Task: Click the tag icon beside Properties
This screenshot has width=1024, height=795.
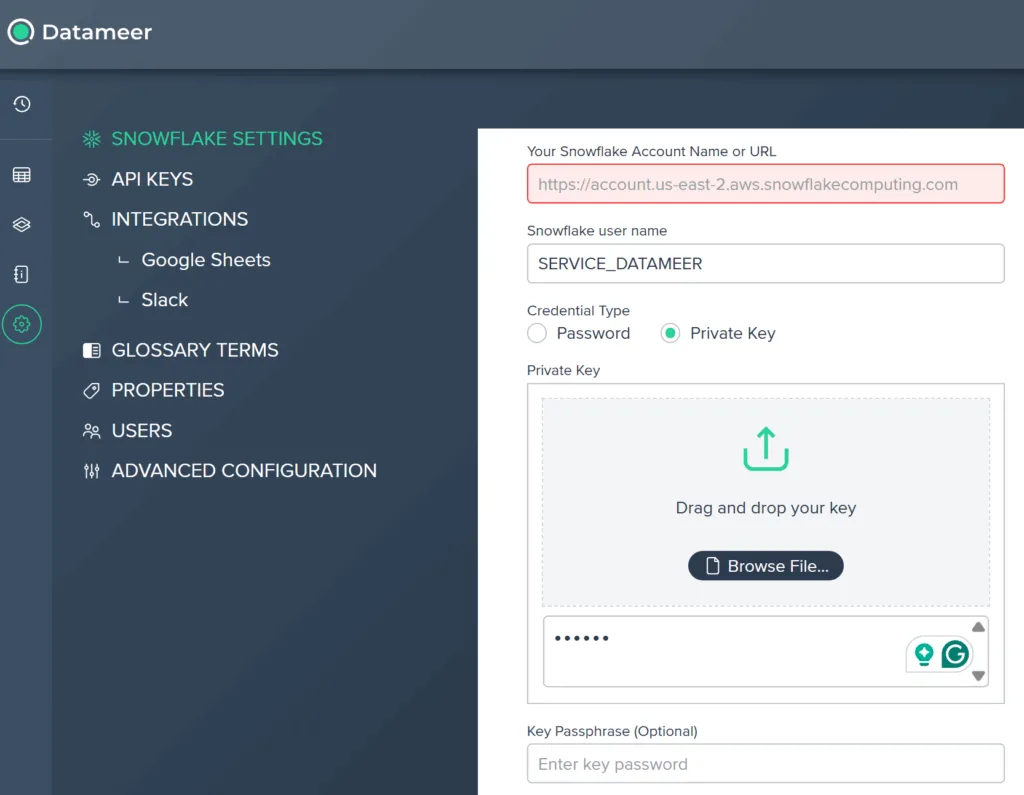Action: 91,391
